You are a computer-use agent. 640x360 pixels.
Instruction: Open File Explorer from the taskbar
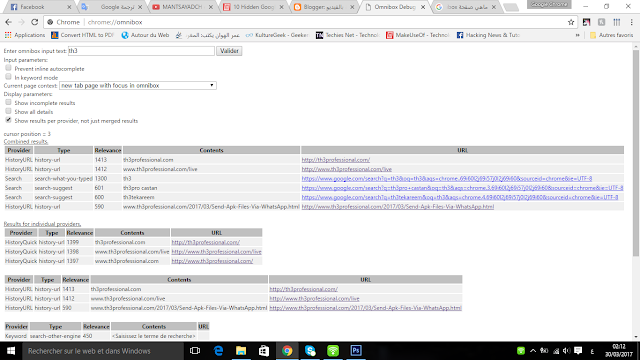pyautogui.click(x=241, y=351)
